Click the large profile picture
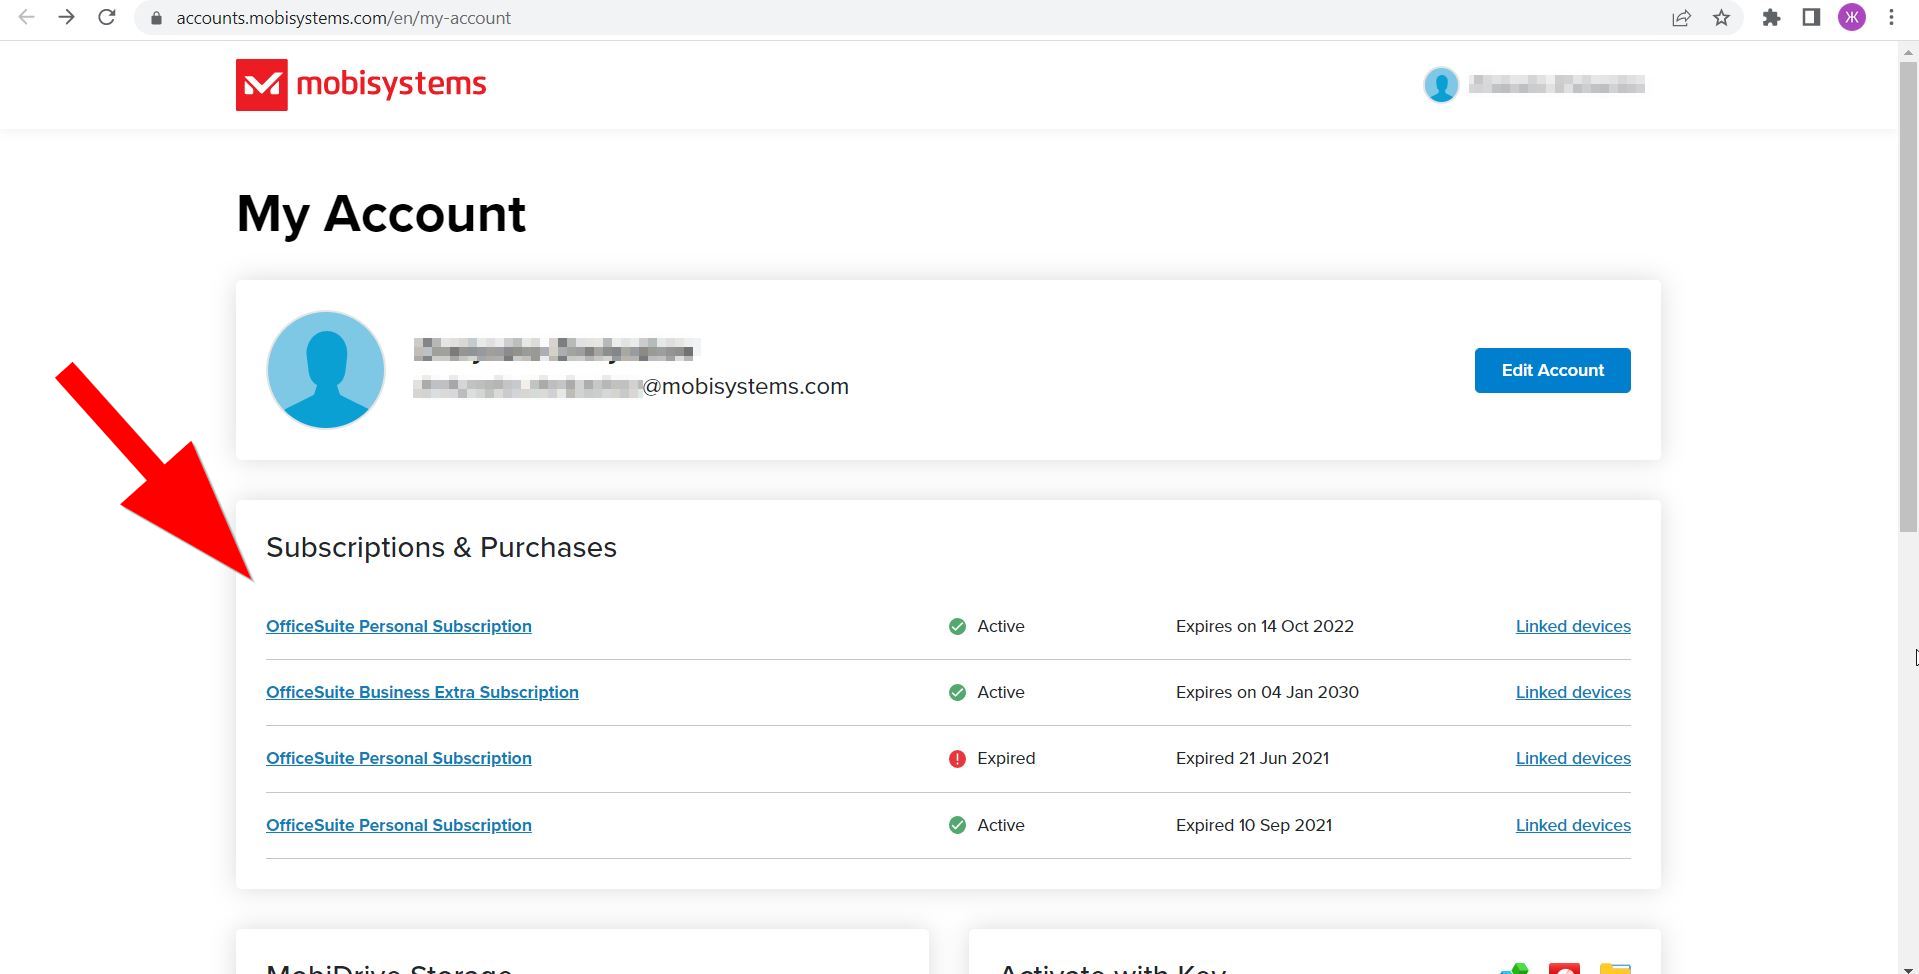1919x974 pixels. [x=326, y=370]
